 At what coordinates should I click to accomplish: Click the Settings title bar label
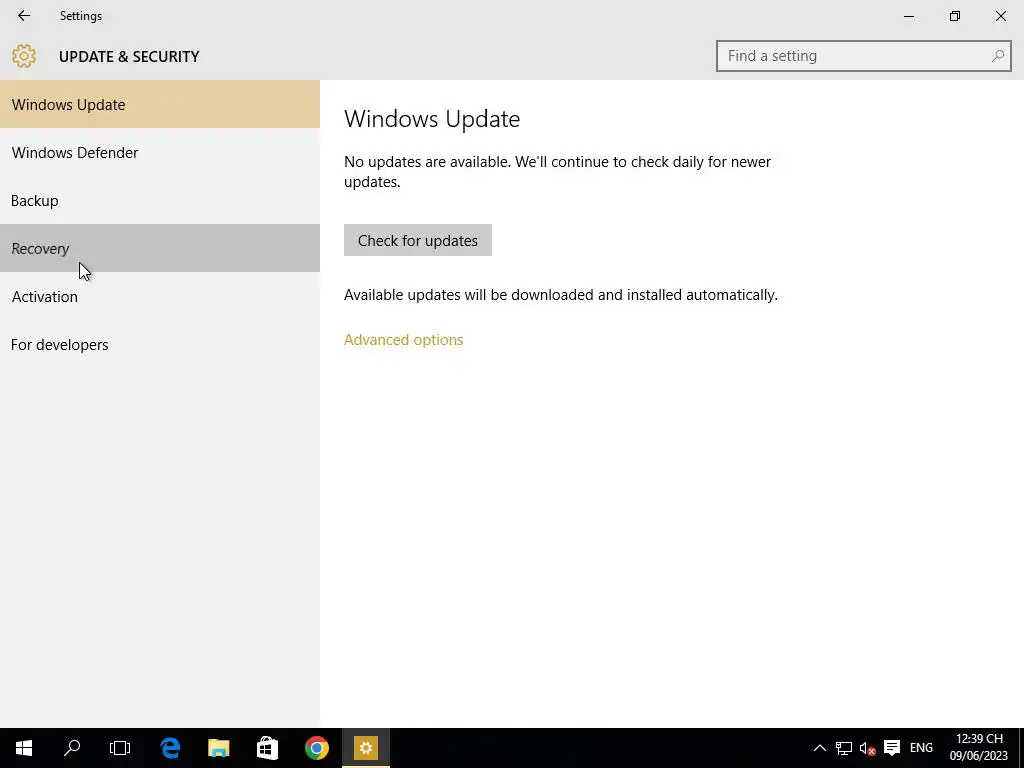(81, 16)
